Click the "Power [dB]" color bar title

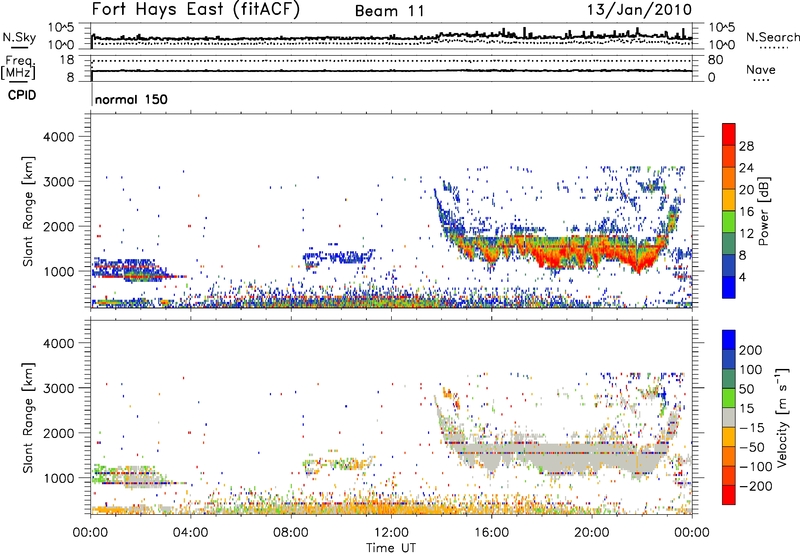(x=763, y=211)
